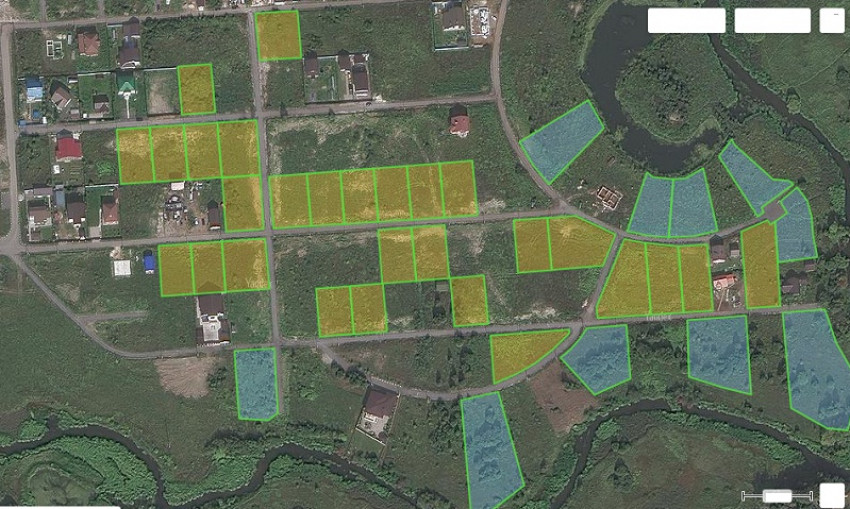Select the blue rectangular plot below the eastern yellow plots
This screenshot has height=509, width=850.
coord(719,353)
